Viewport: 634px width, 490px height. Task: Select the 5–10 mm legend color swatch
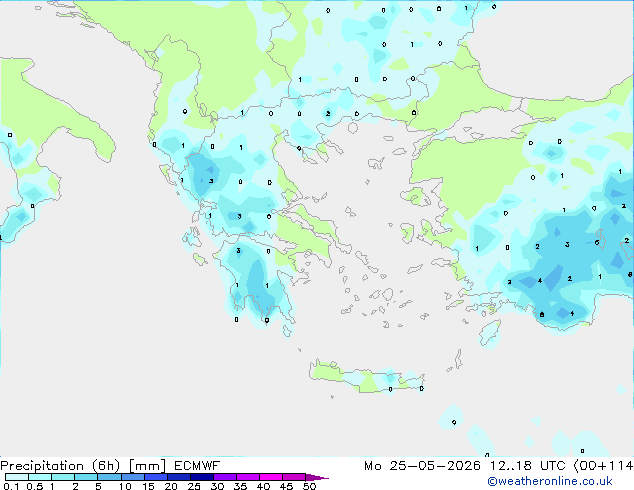[109, 477]
